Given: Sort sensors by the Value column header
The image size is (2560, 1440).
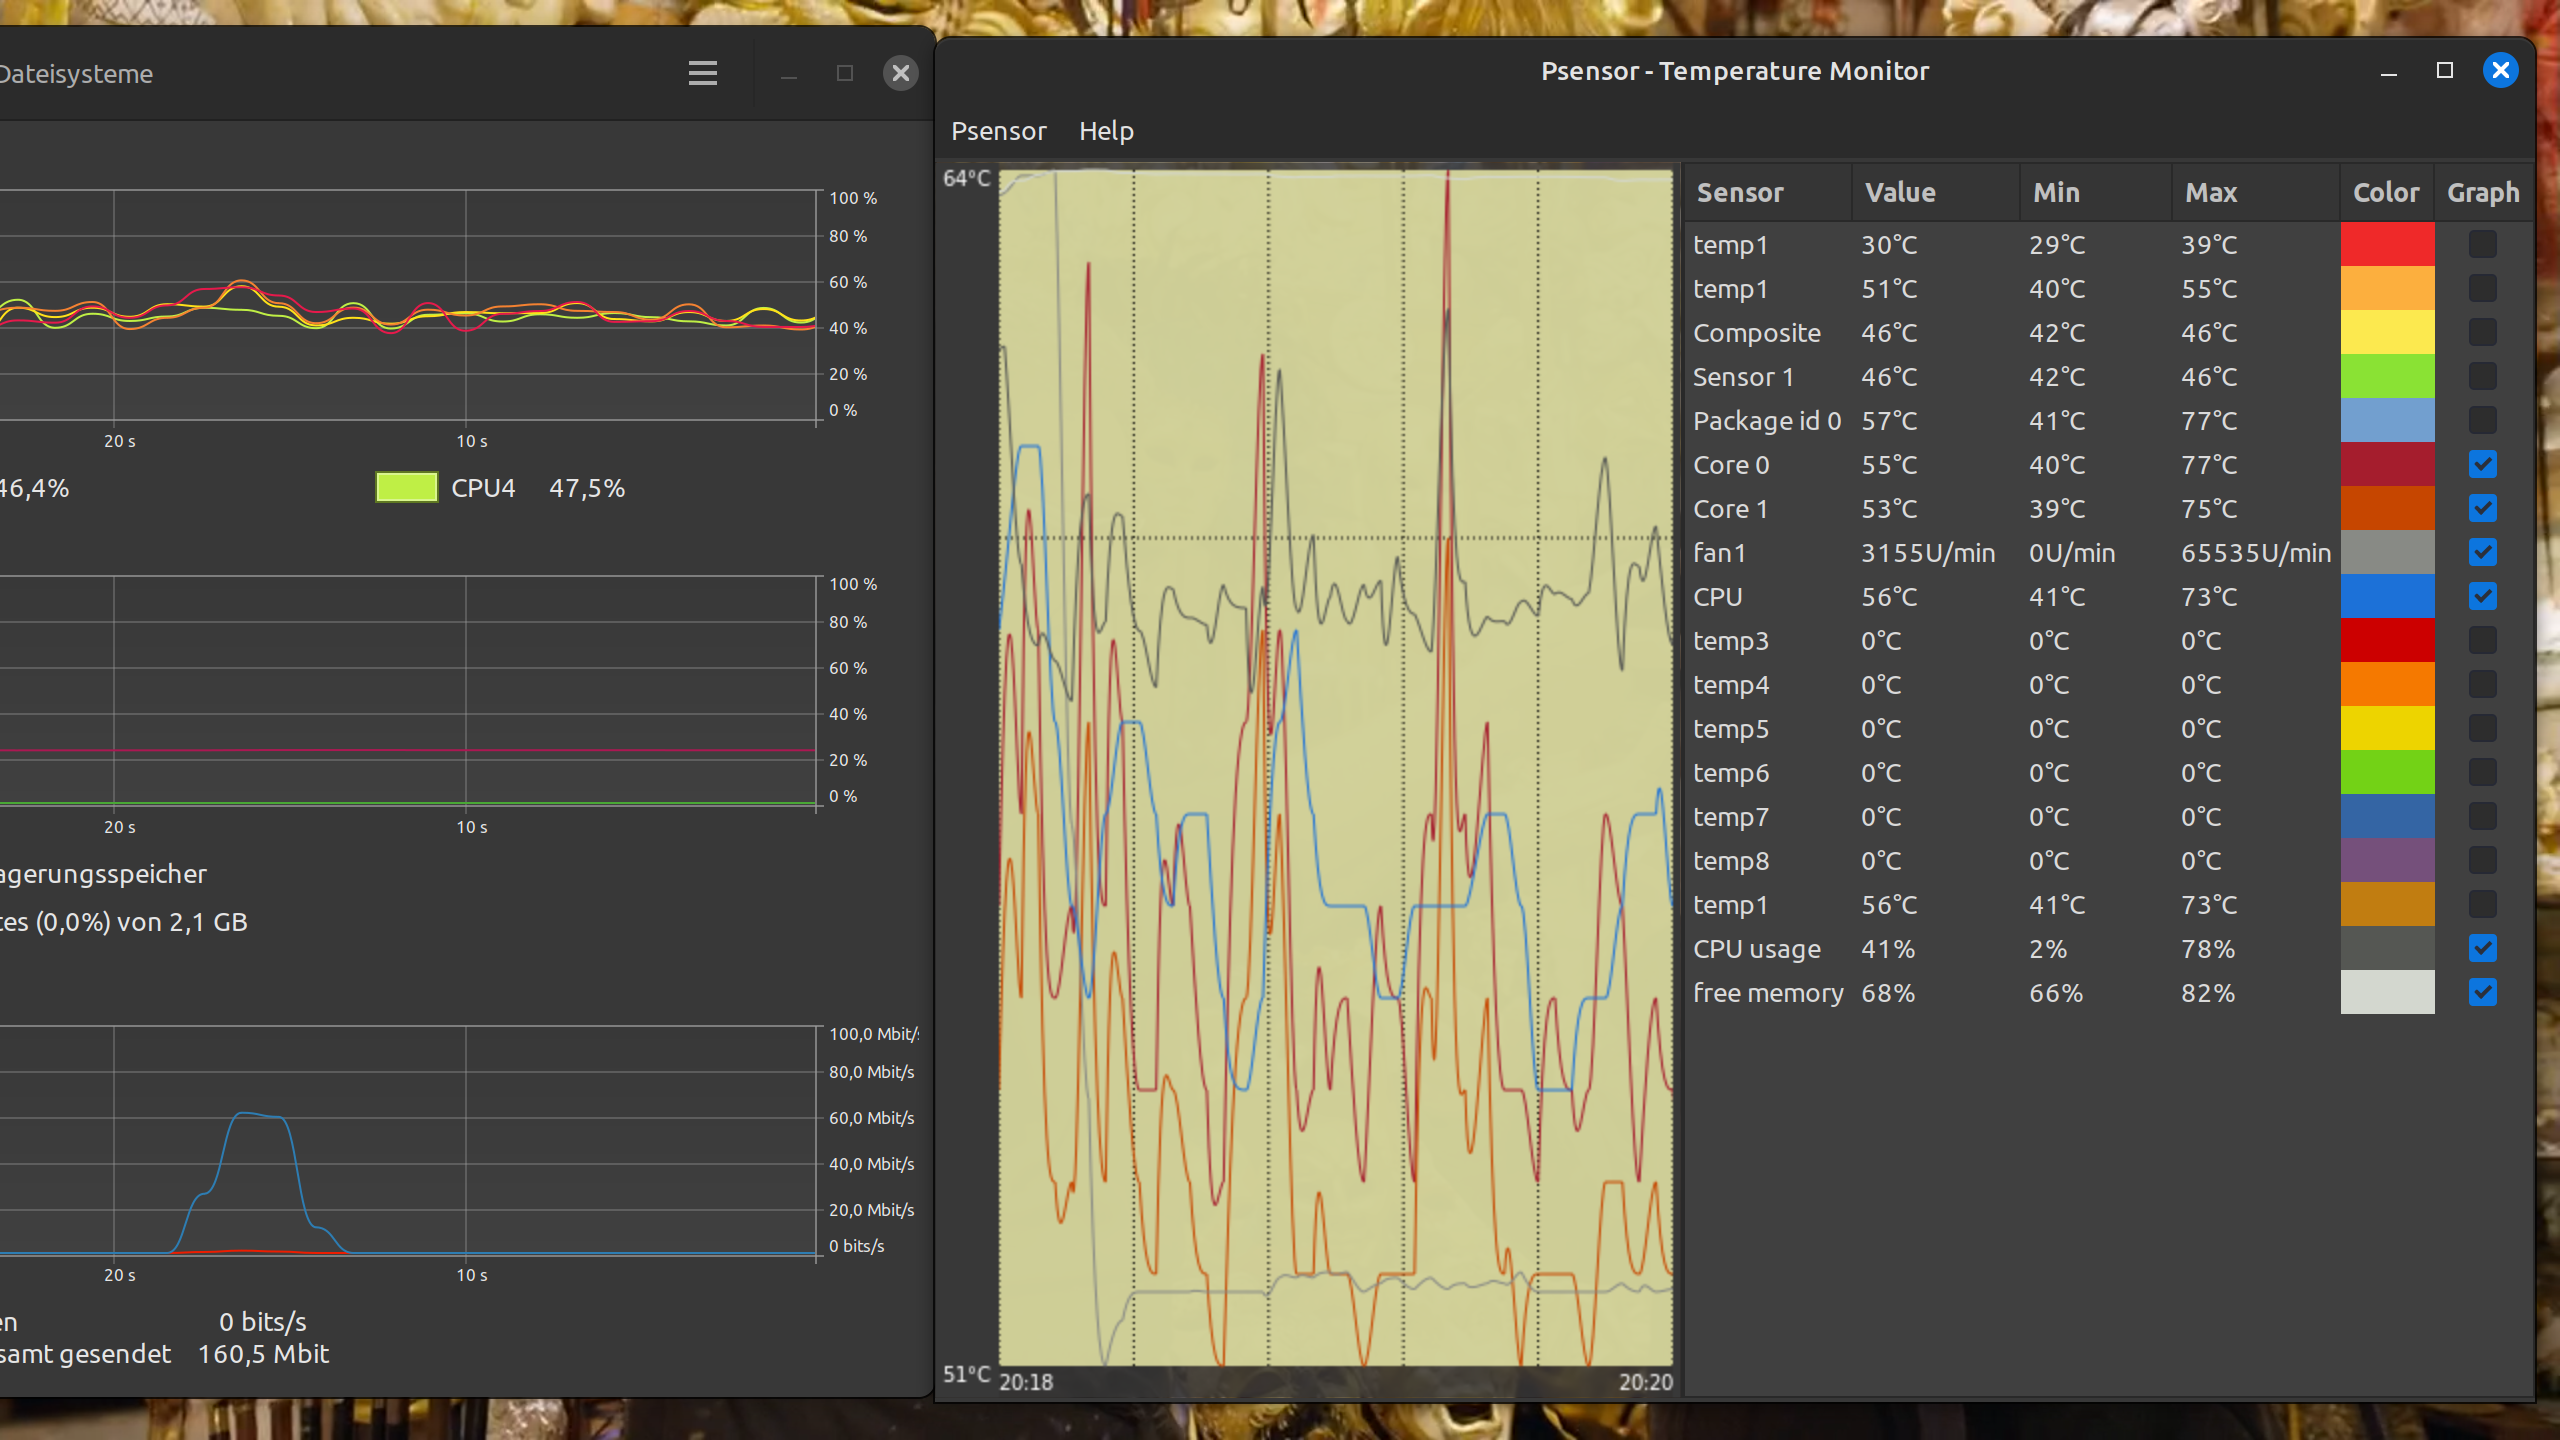Looking at the screenshot, I should (1900, 193).
